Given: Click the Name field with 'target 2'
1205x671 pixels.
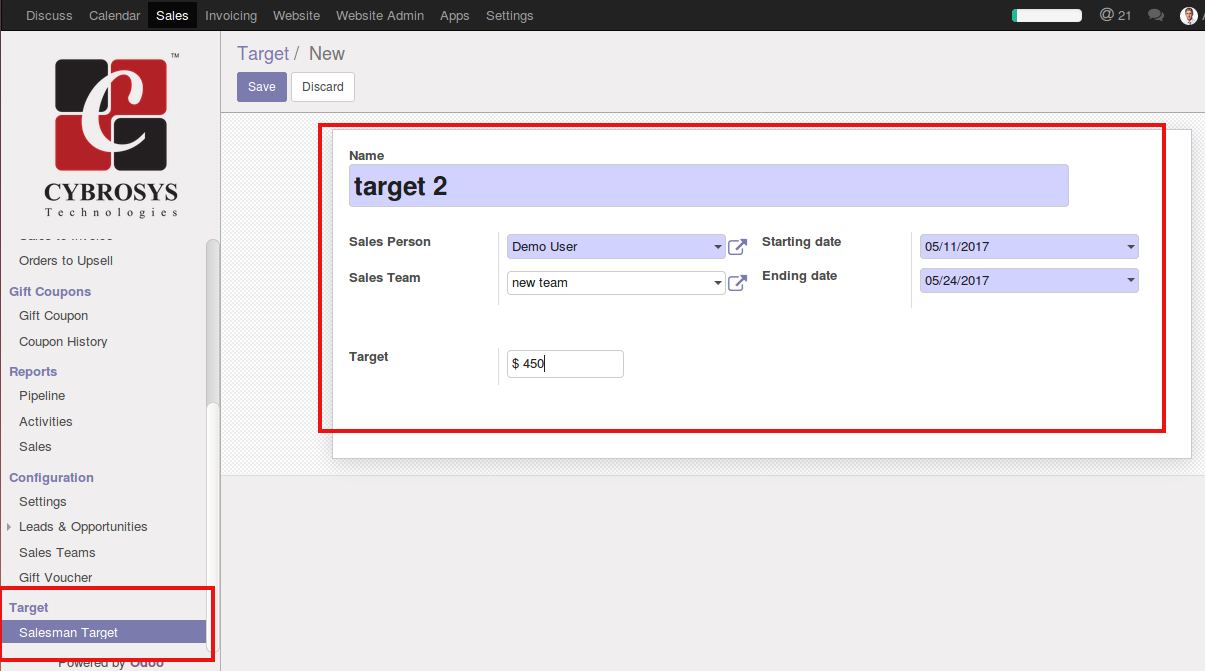Looking at the screenshot, I should pyautogui.click(x=709, y=186).
